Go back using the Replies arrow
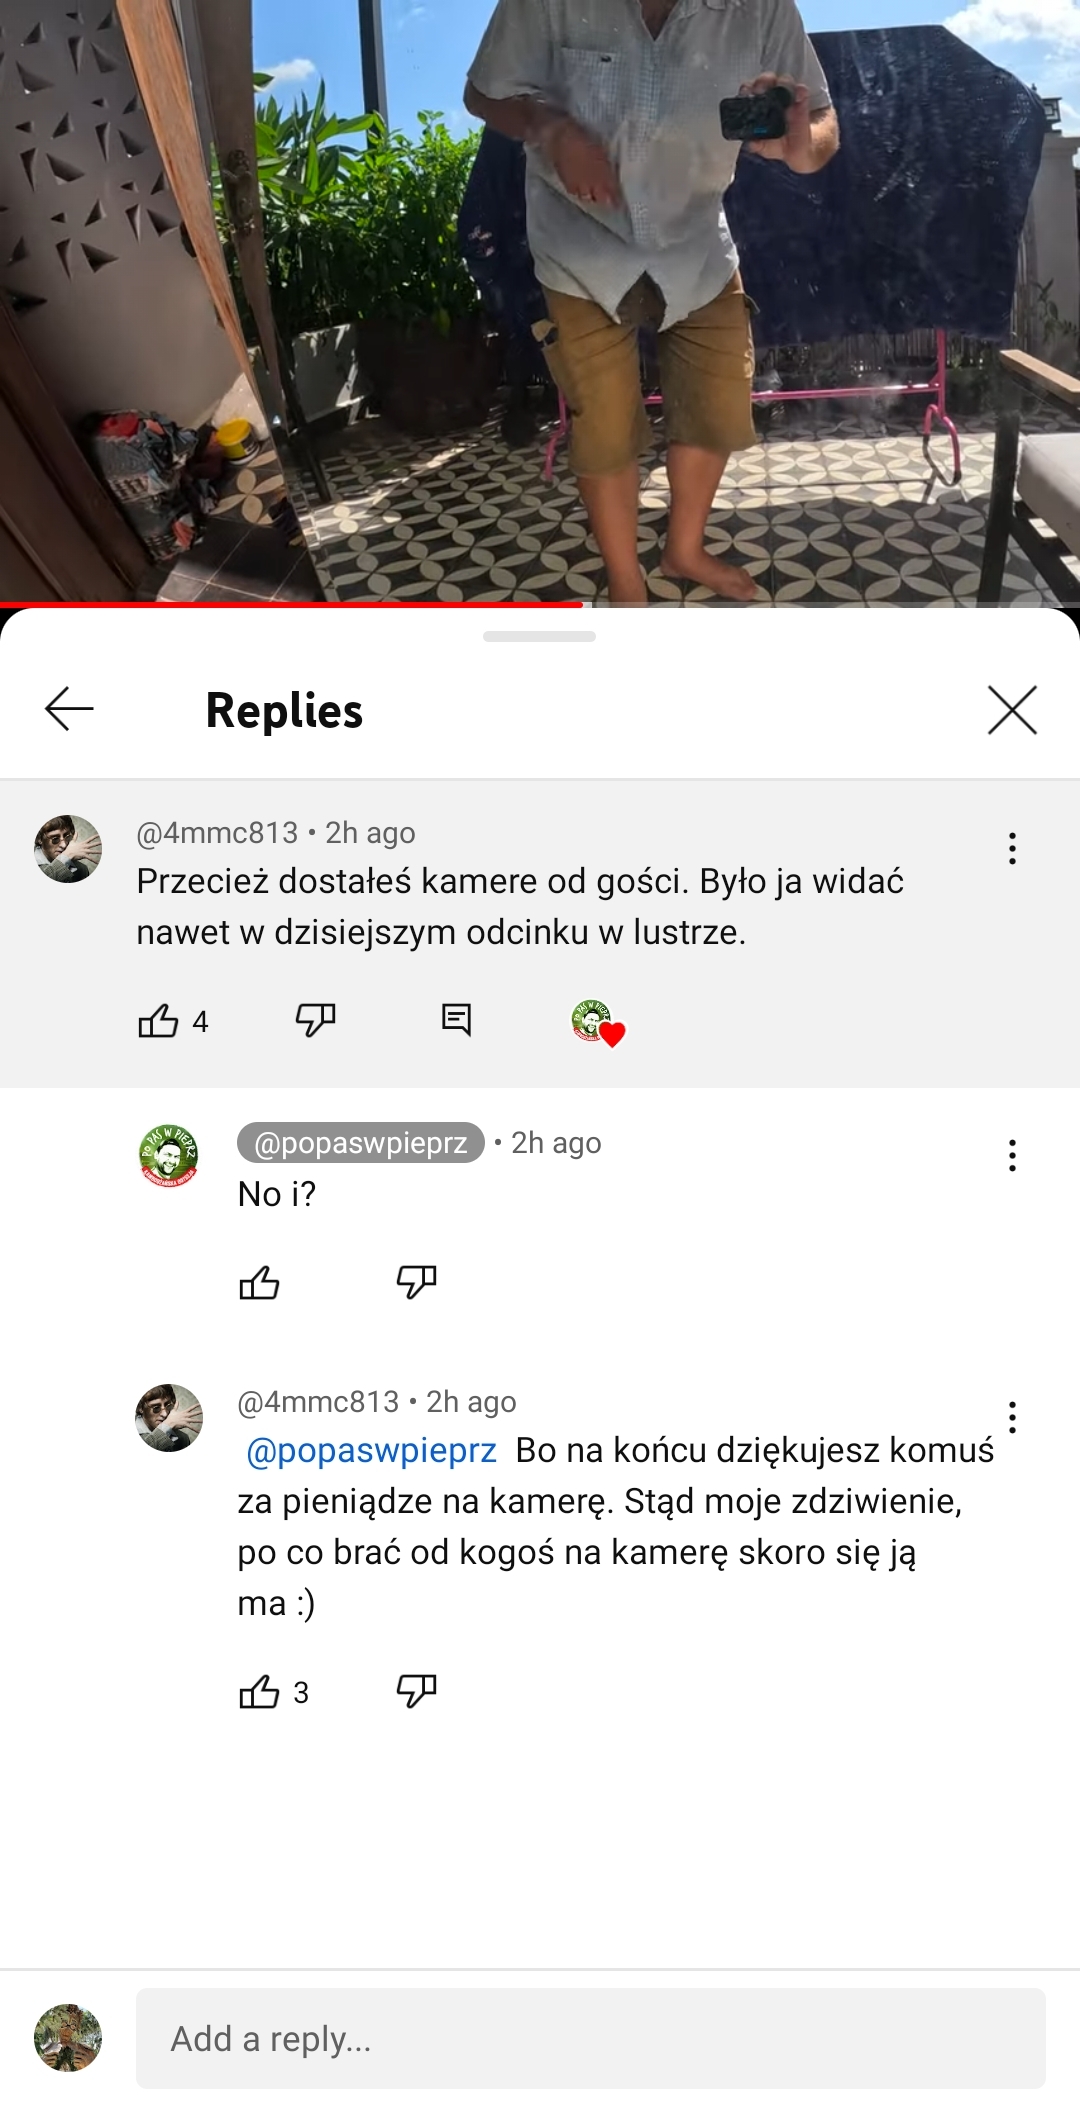1080x2106 pixels. point(69,709)
